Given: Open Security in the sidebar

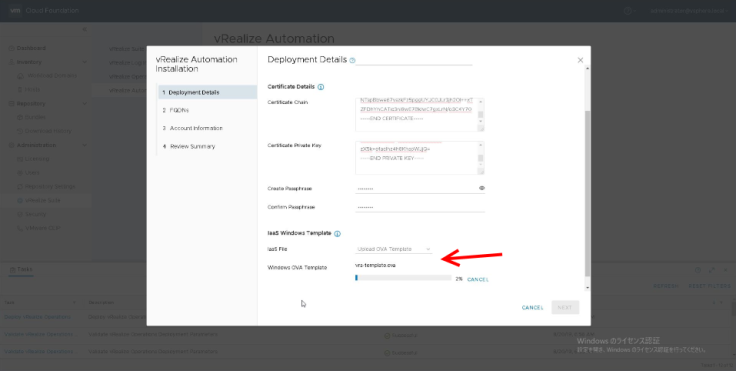Looking at the screenshot, I should coord(36,214).
